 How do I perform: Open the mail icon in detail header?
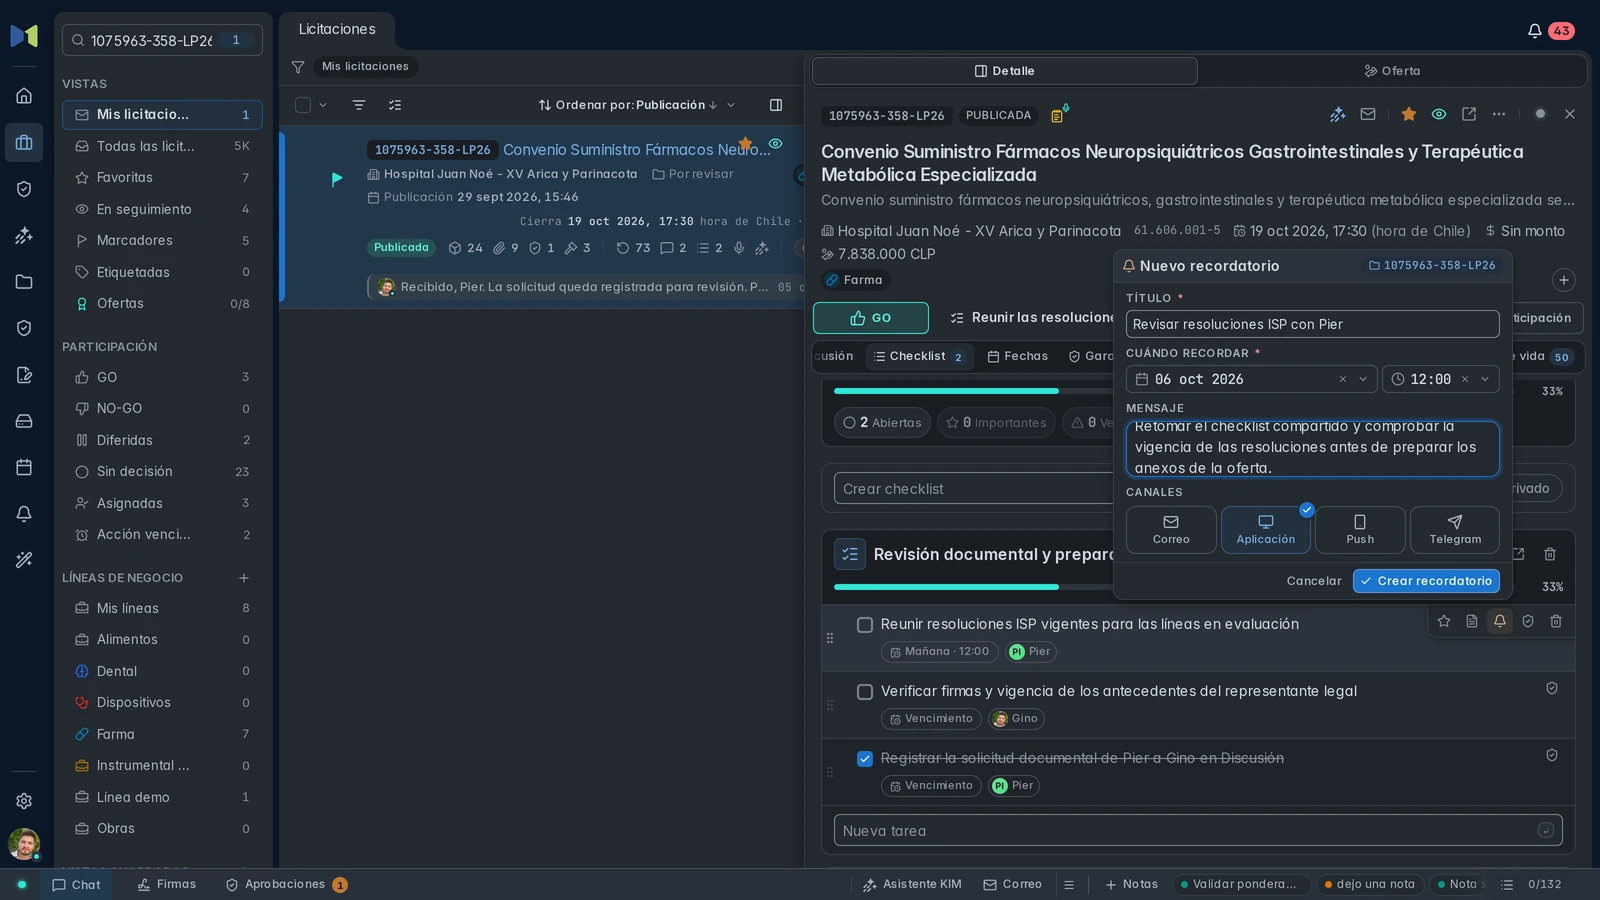point(1368,114)
